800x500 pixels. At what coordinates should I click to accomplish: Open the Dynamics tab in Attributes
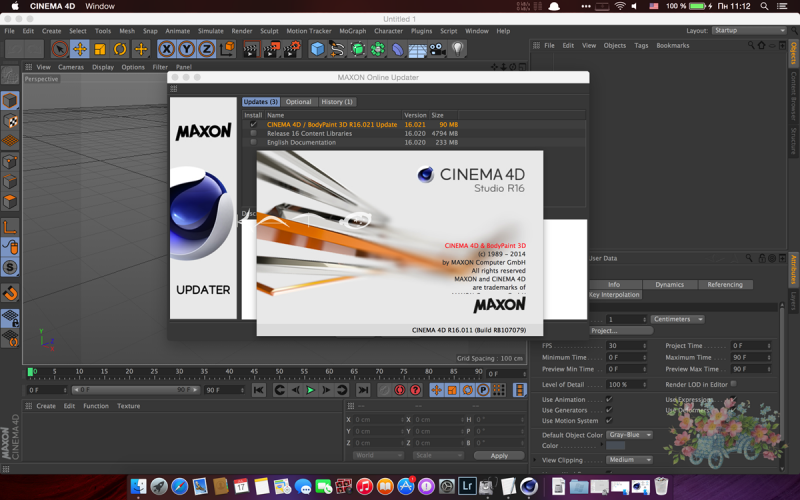click(x=669, y=284)
